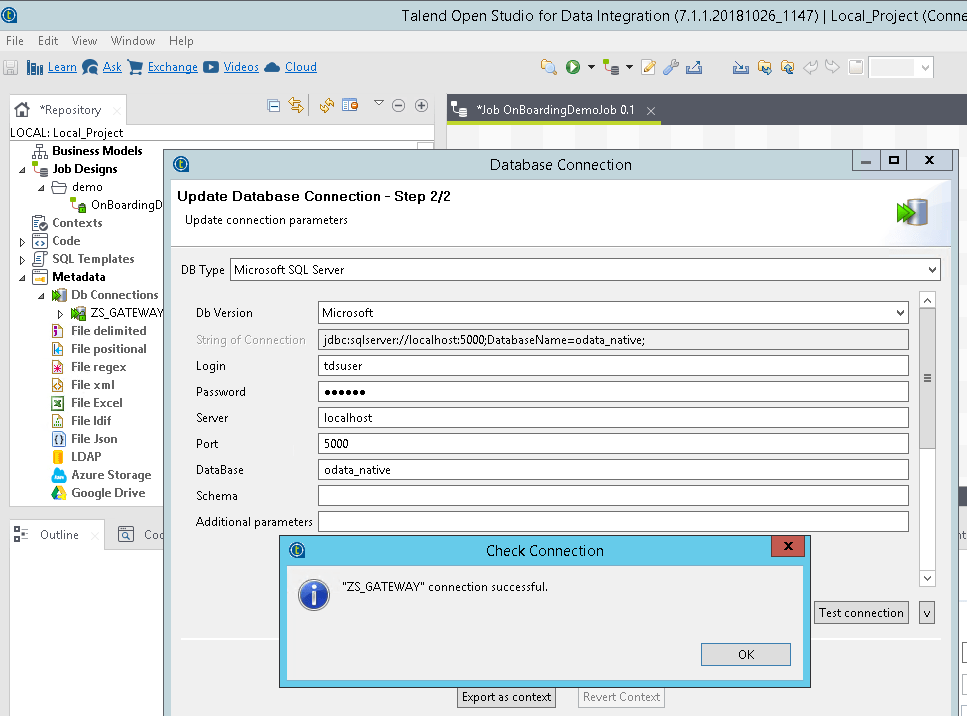This screenshot has height=716, width=967.
Task: Collapse the Job Designs tree node
Action: coord(22,170)
